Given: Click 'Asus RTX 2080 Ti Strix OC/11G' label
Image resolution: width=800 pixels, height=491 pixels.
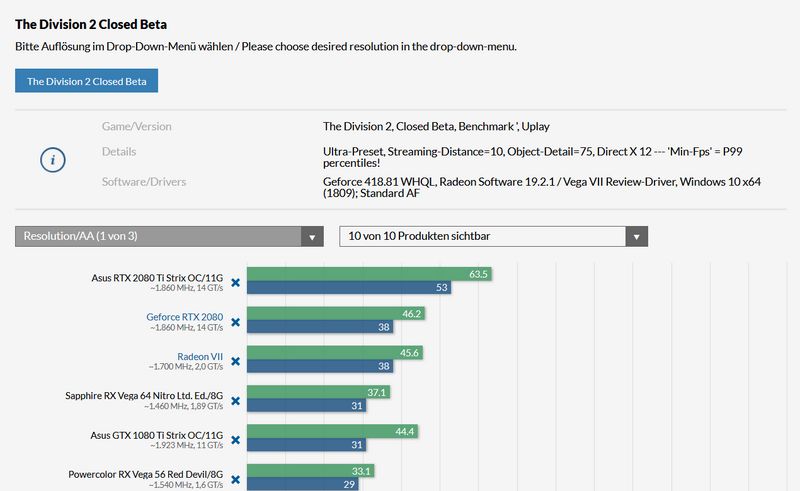Looking at the screenshot, I should (x=157, y=278).
